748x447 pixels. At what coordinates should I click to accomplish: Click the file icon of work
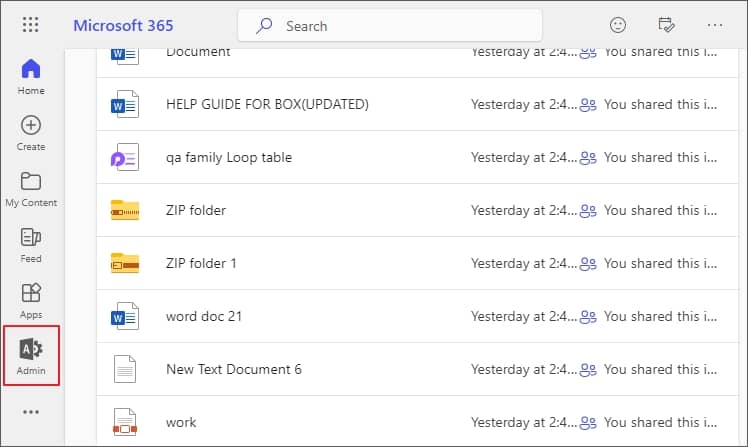125,422
